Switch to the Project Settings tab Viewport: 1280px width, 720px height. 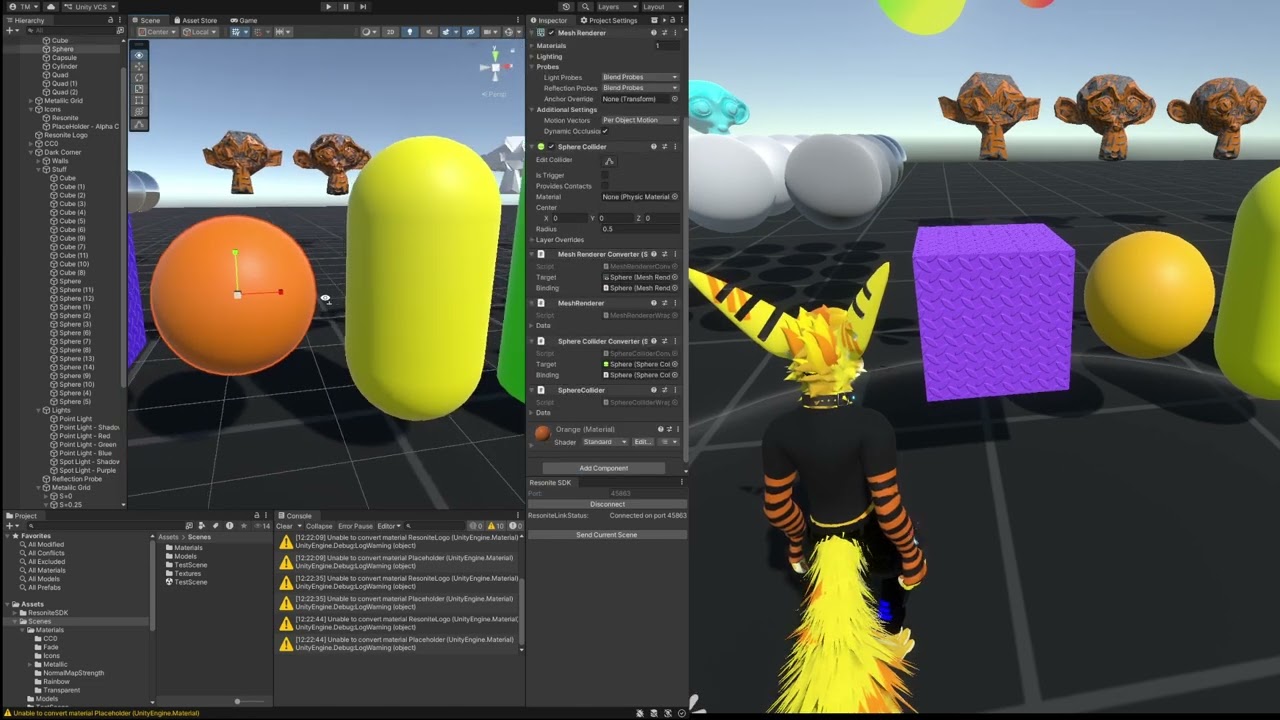click(608, 20)
